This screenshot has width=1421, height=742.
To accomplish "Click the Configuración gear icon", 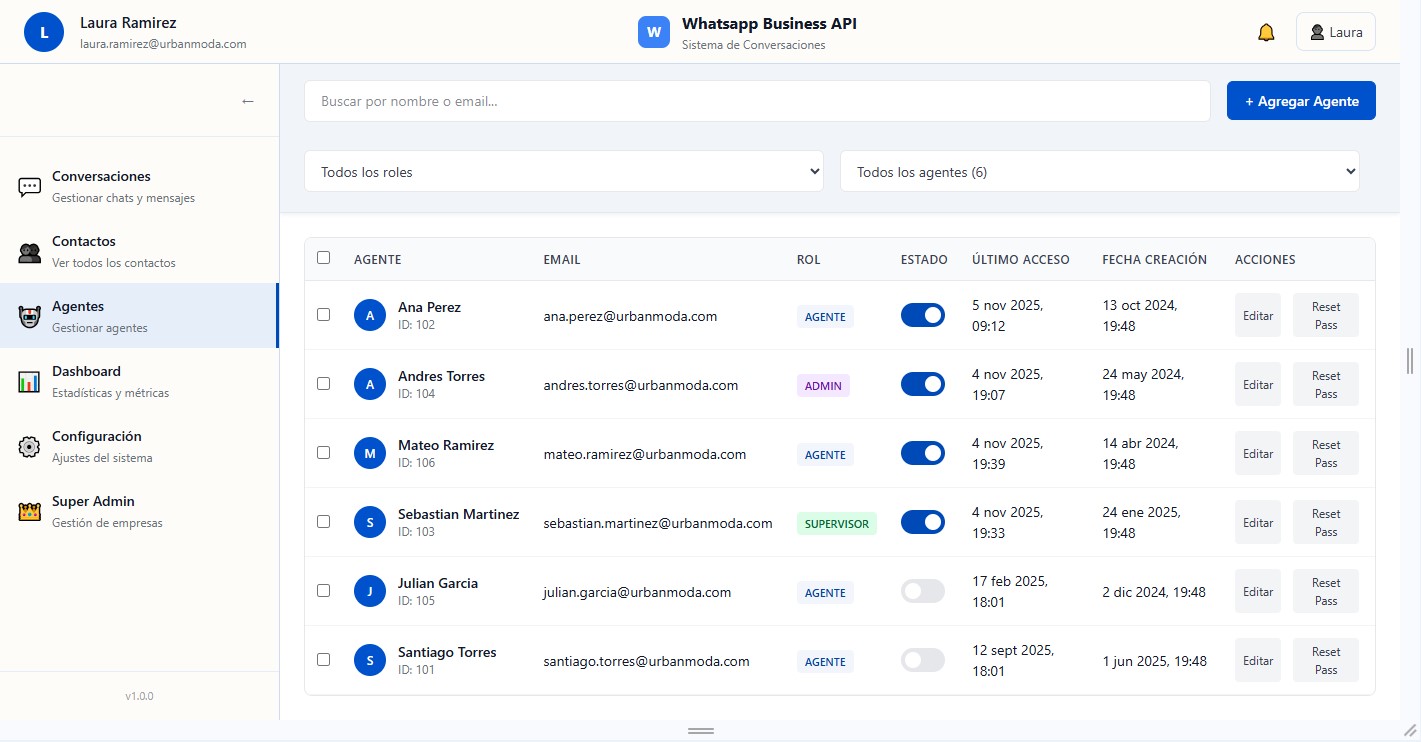I will tap(30, 447).
